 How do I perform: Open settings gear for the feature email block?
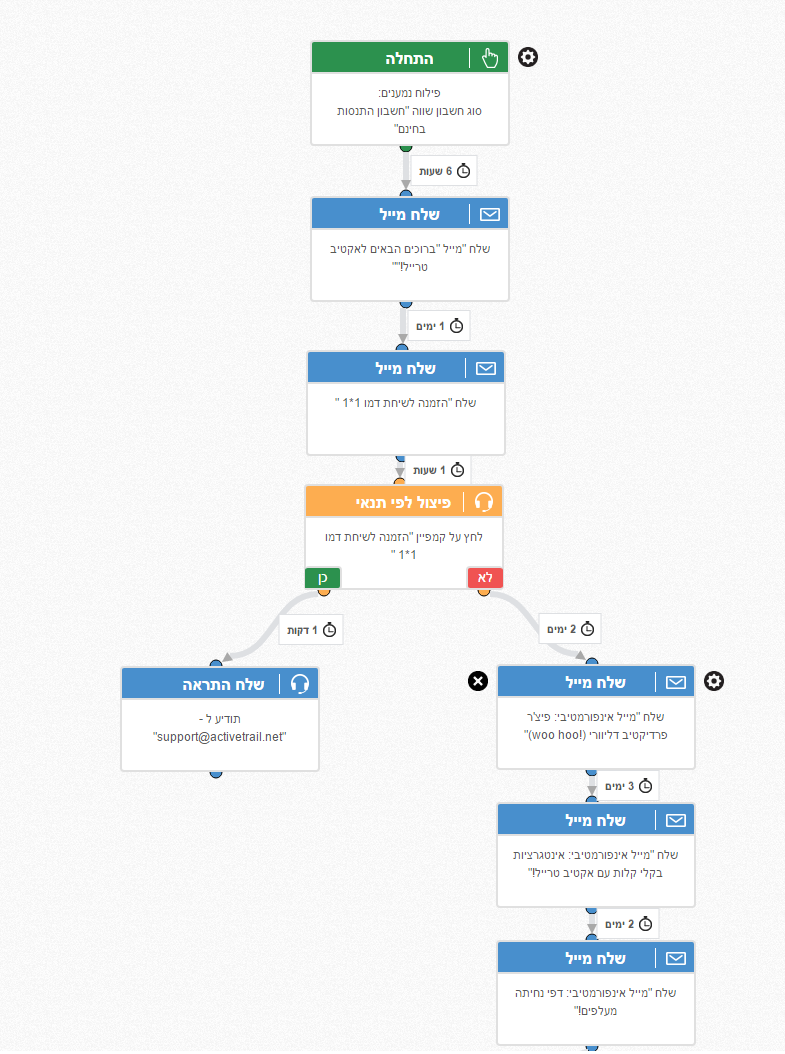coord(714,681)
